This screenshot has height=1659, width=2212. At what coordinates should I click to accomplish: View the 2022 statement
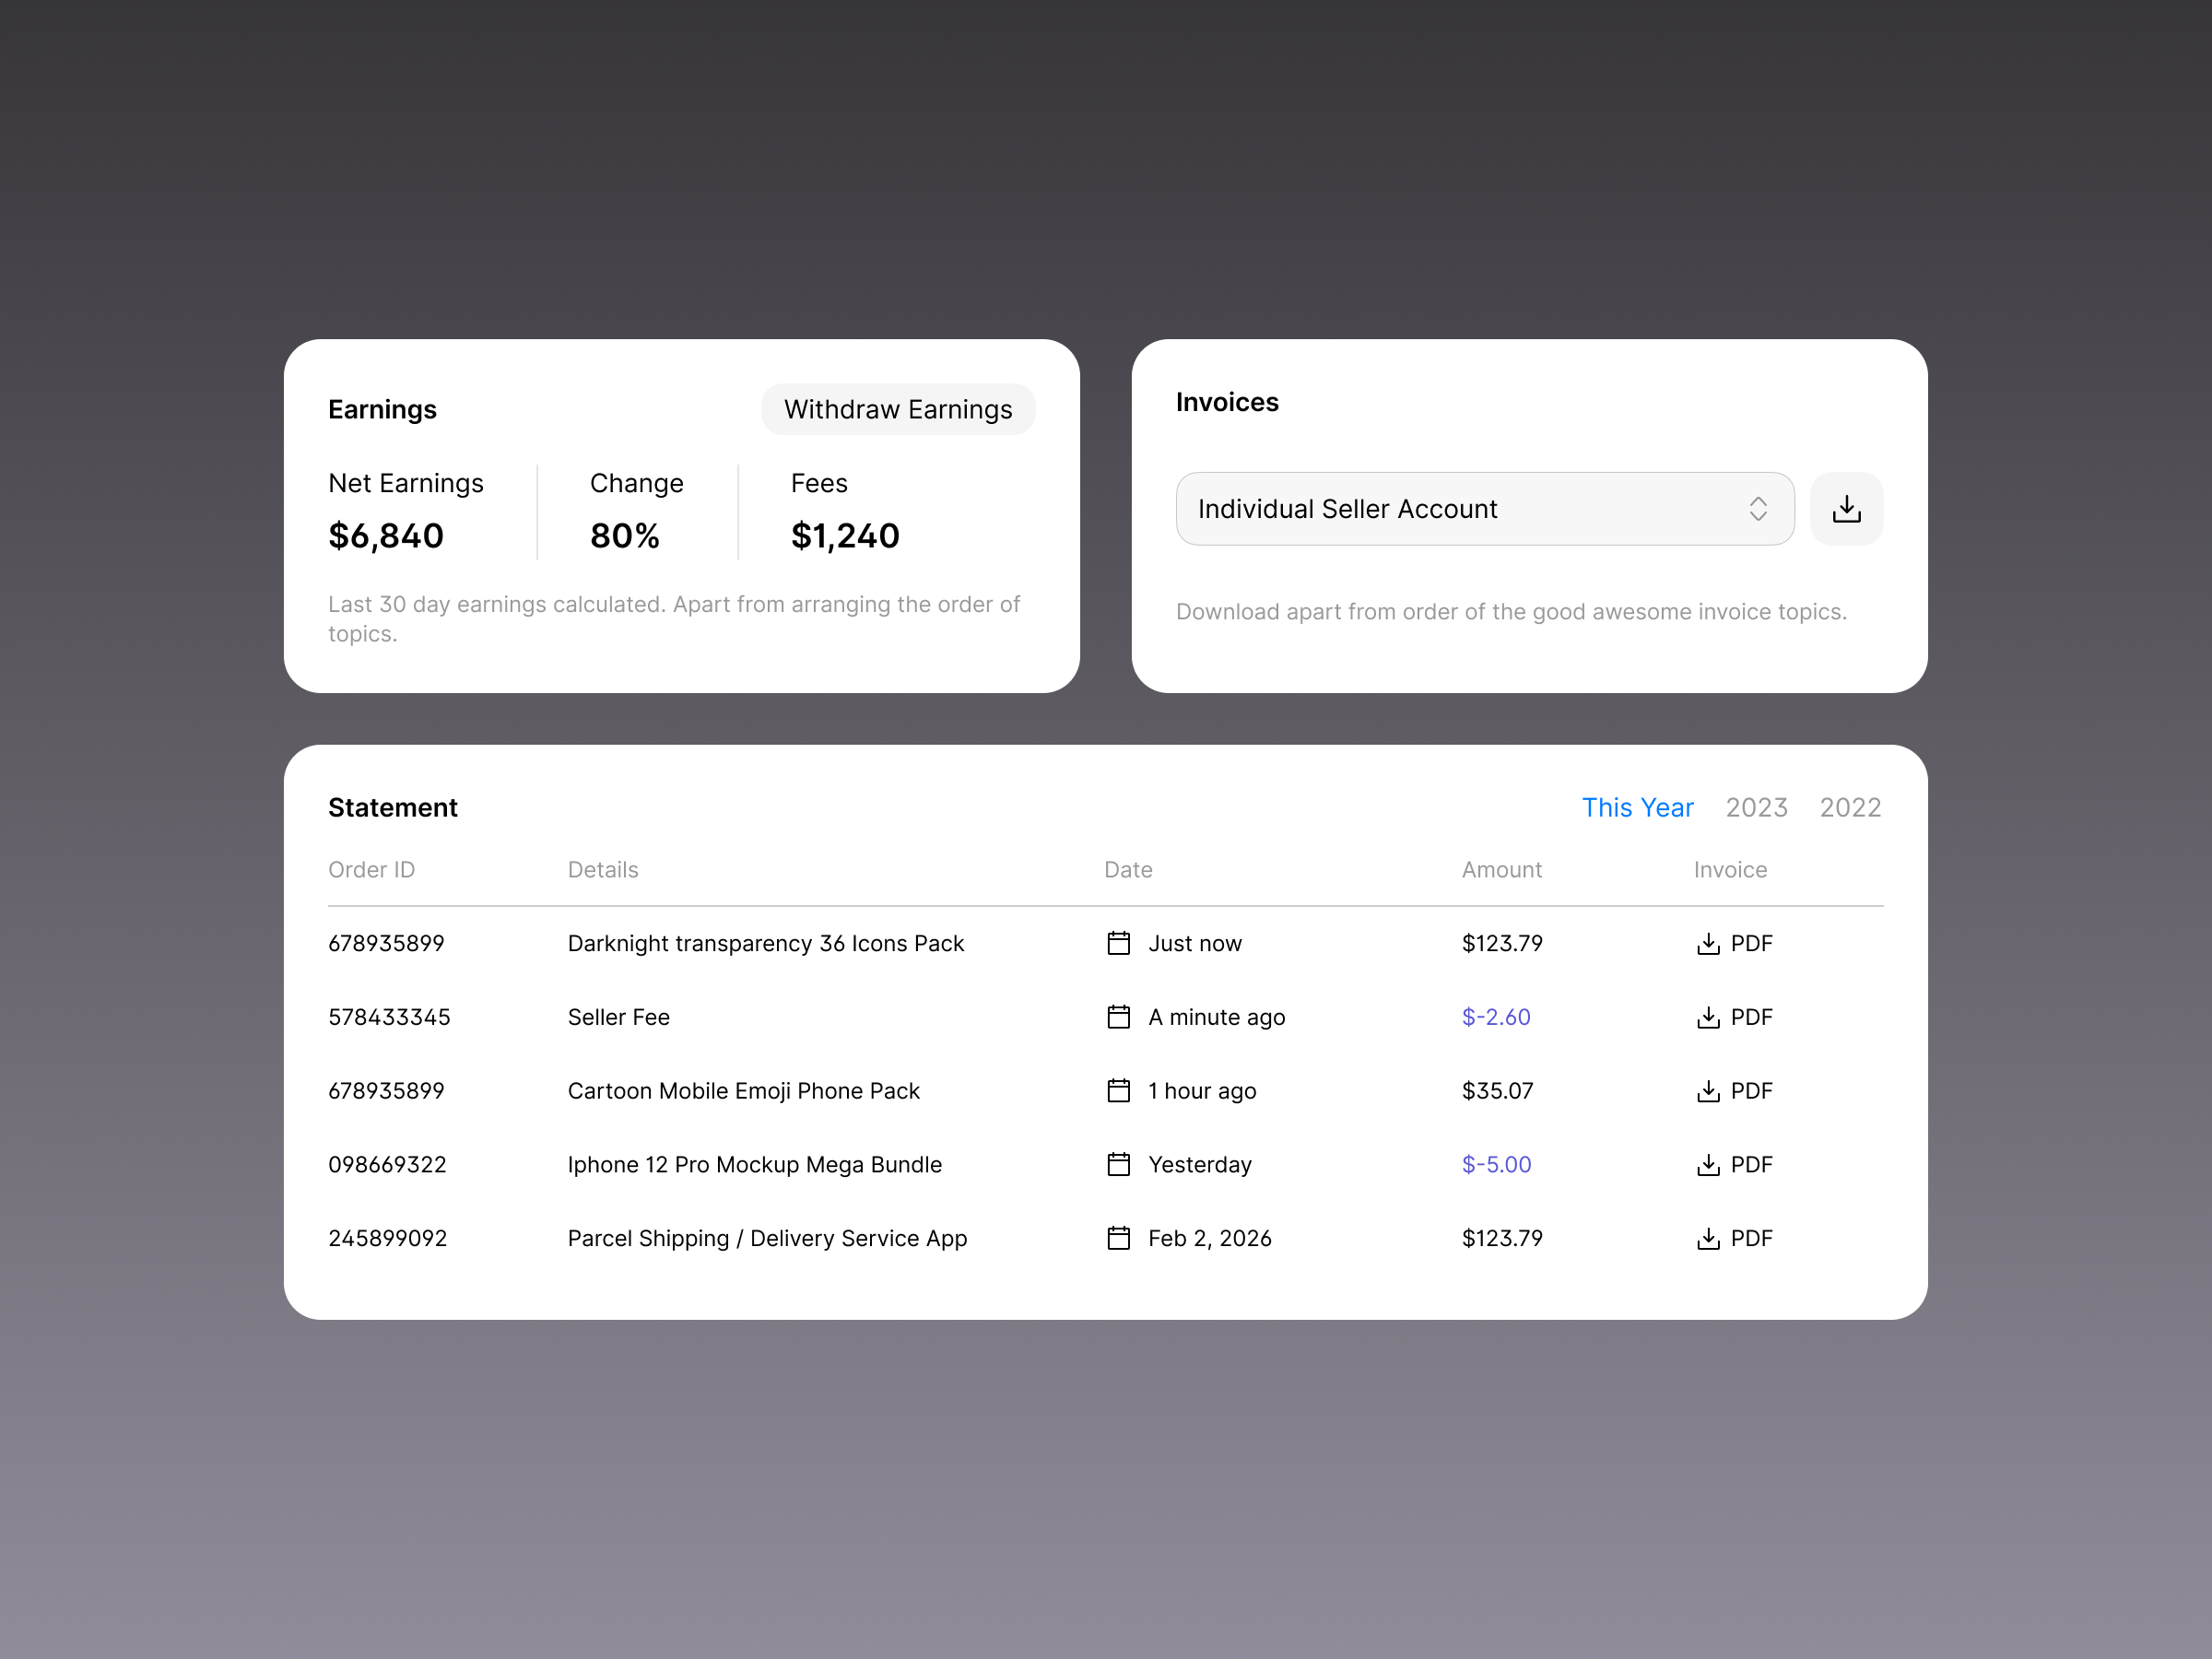pyautogui.click(x=1850, y=807)
